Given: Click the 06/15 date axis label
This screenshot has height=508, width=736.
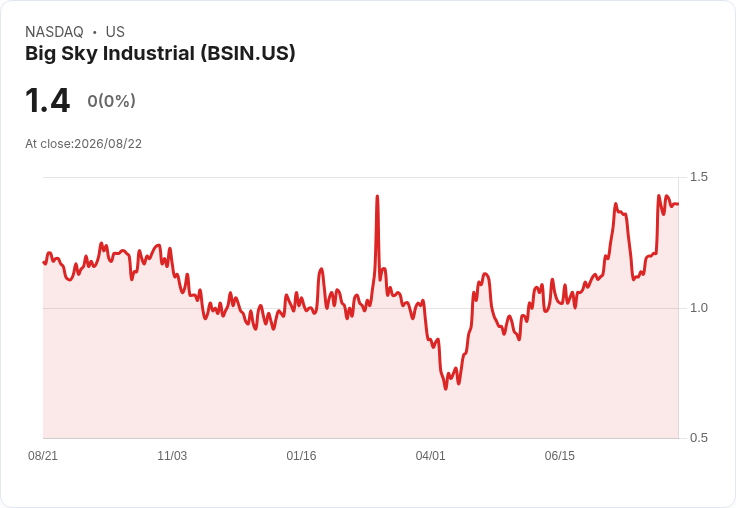Looking at the screenshot, I should click(560, 456).
